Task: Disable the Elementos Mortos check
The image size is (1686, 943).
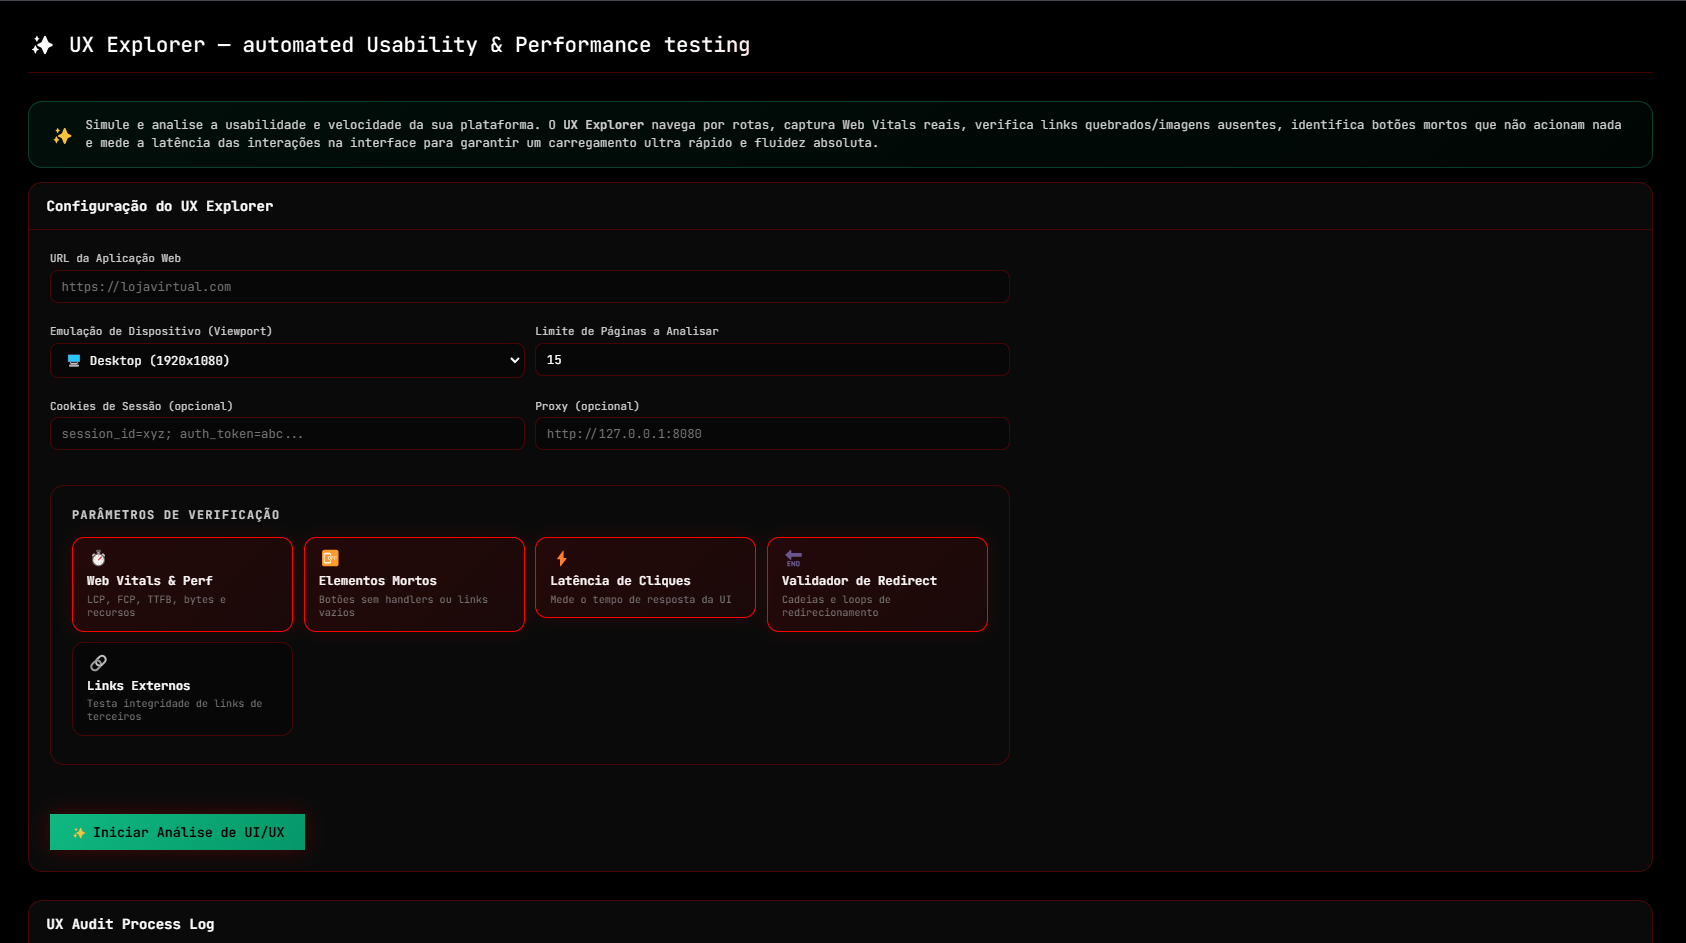Action: coord(414,585)
